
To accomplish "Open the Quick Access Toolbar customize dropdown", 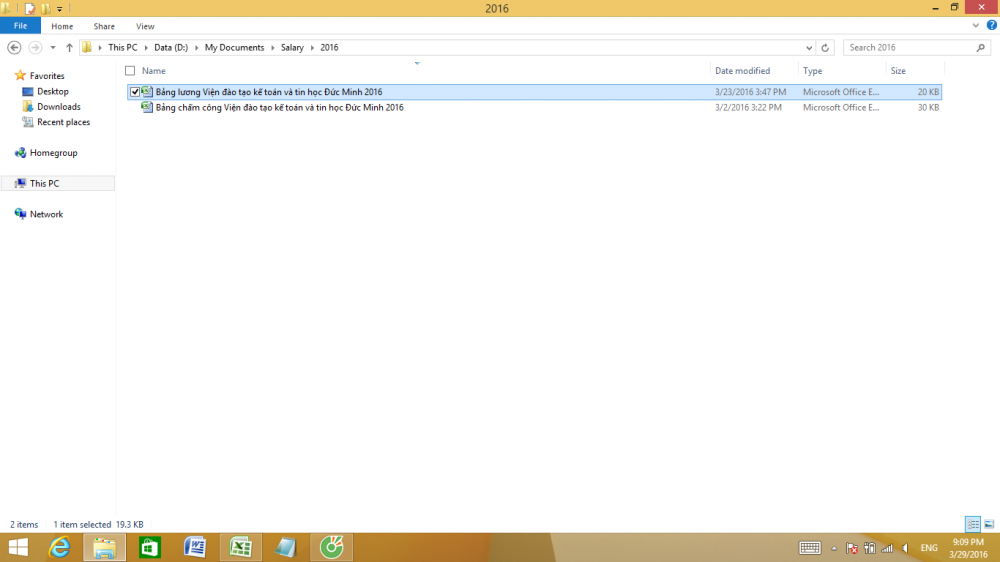I will pos(60,9).
